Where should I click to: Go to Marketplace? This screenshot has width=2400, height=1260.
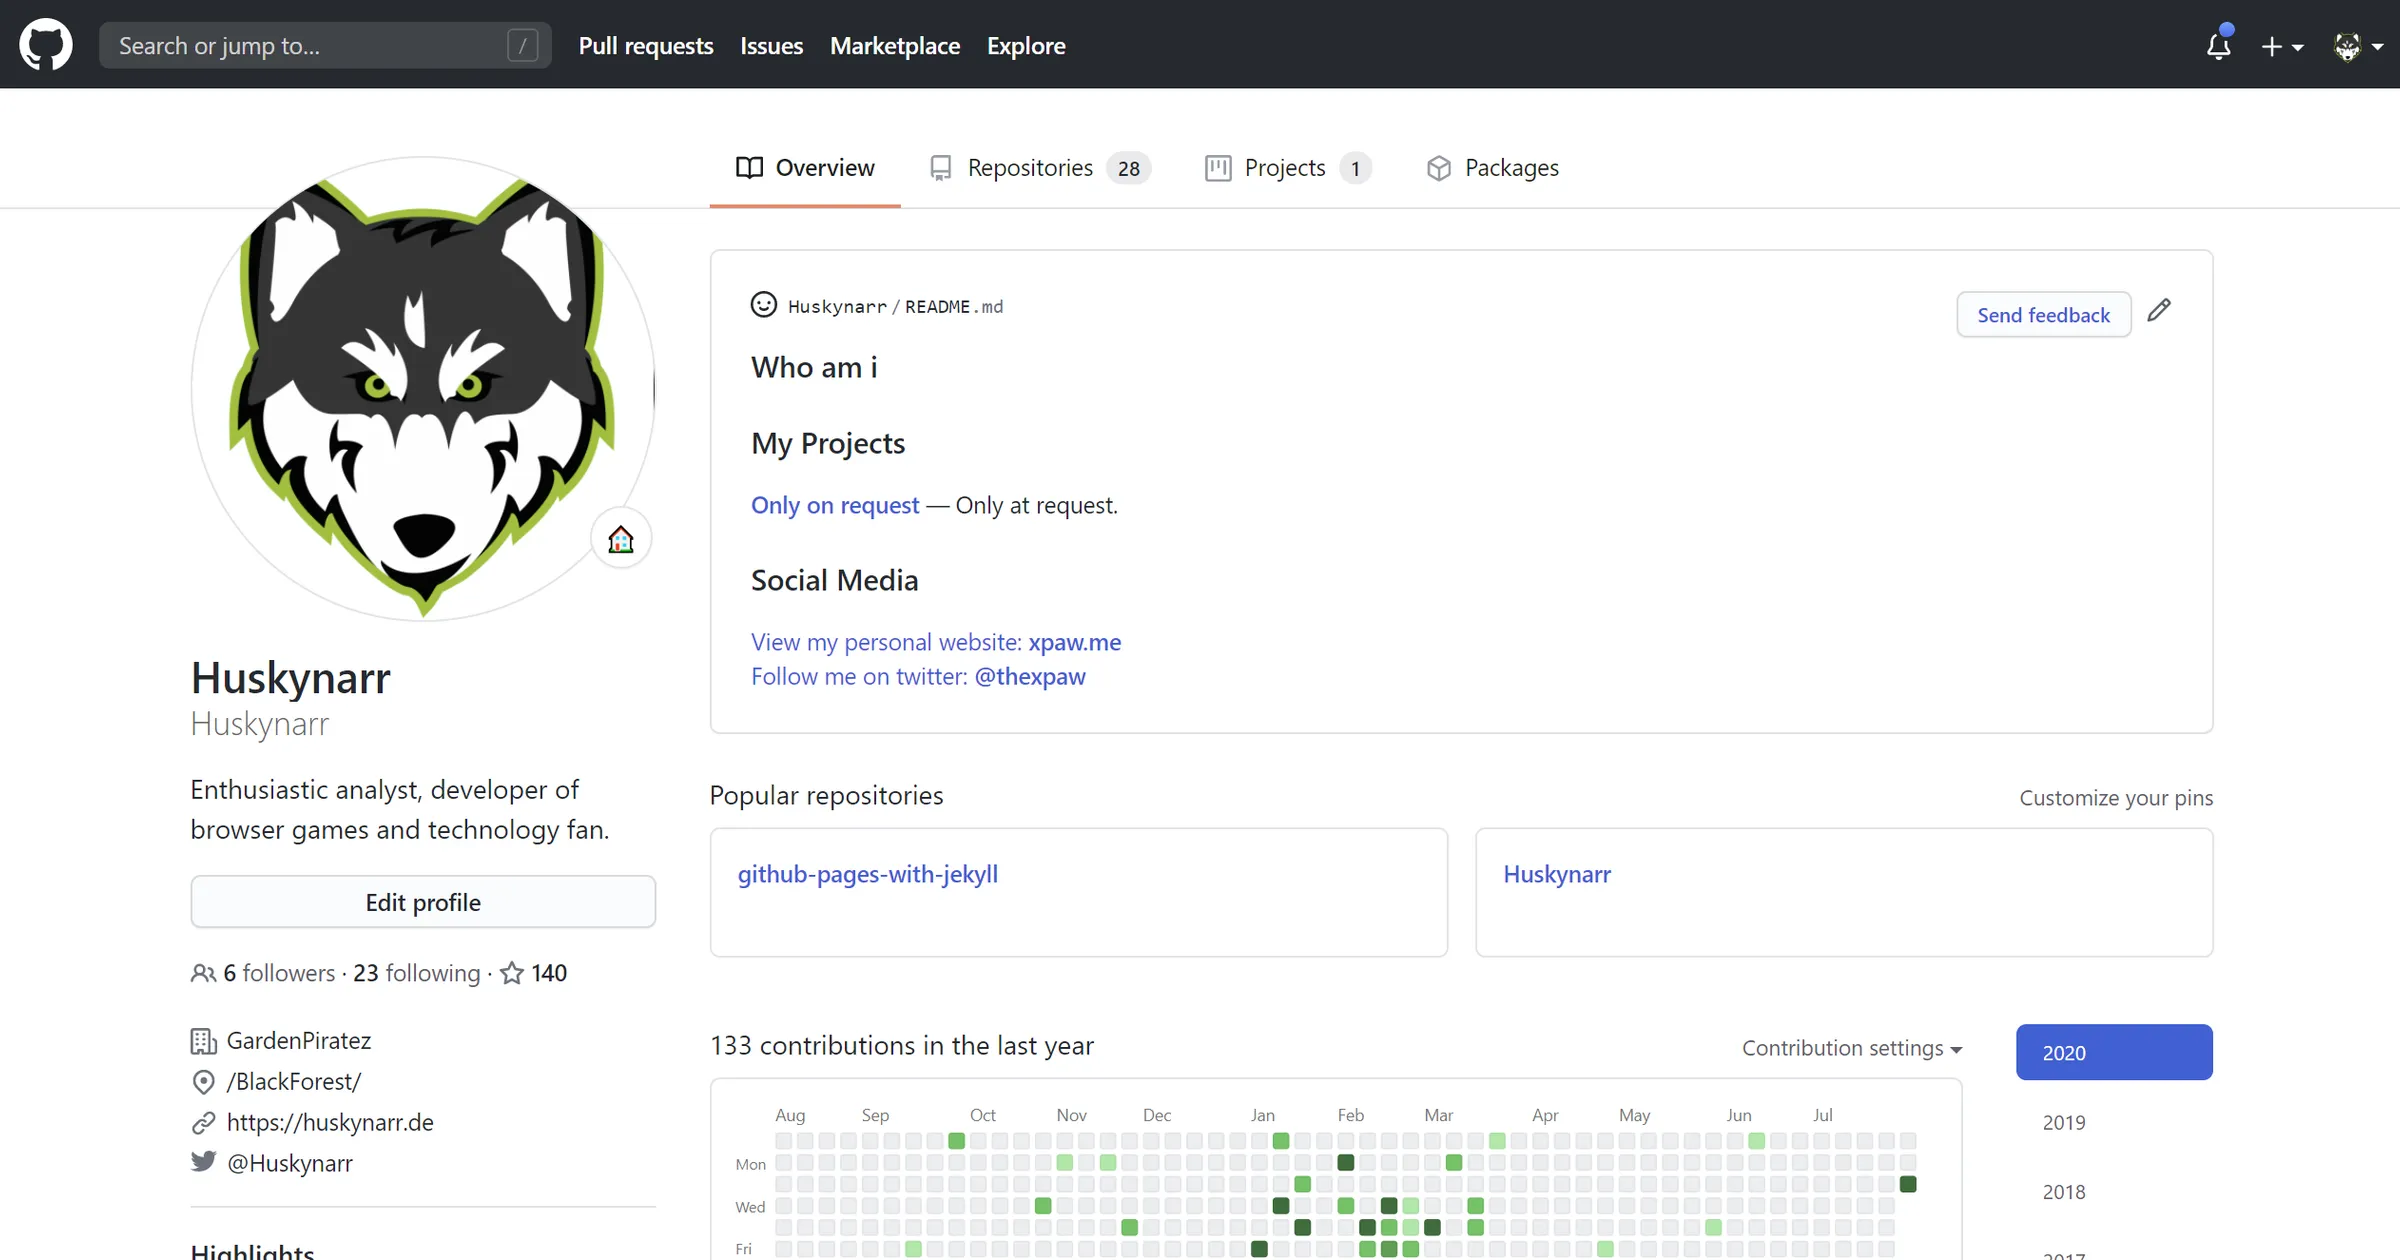pos(895,46)
